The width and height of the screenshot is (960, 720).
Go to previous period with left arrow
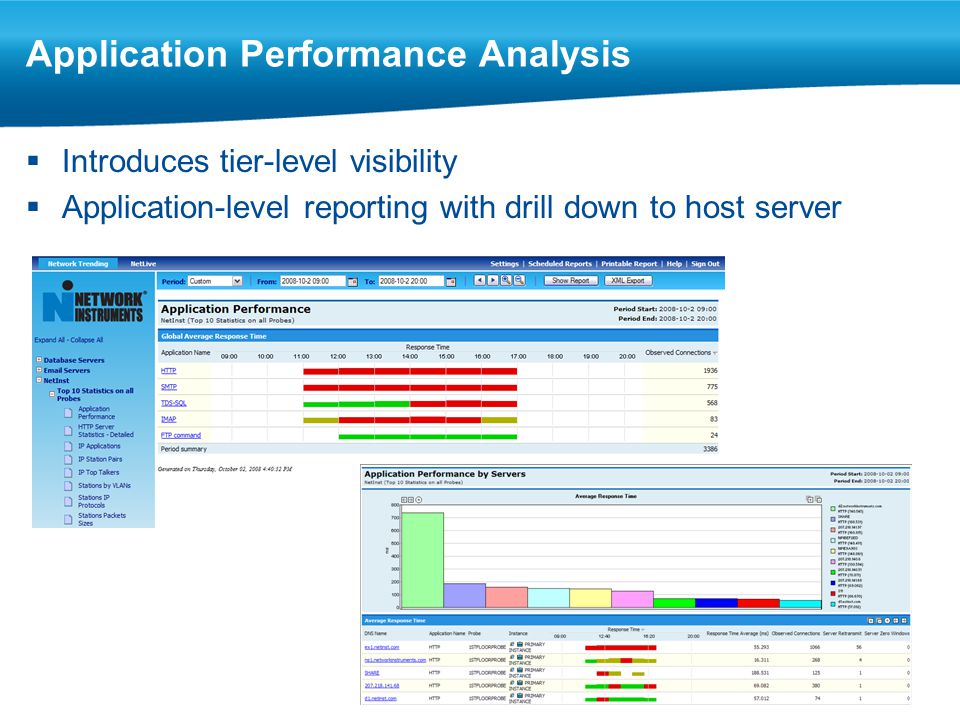coord(479,280)
